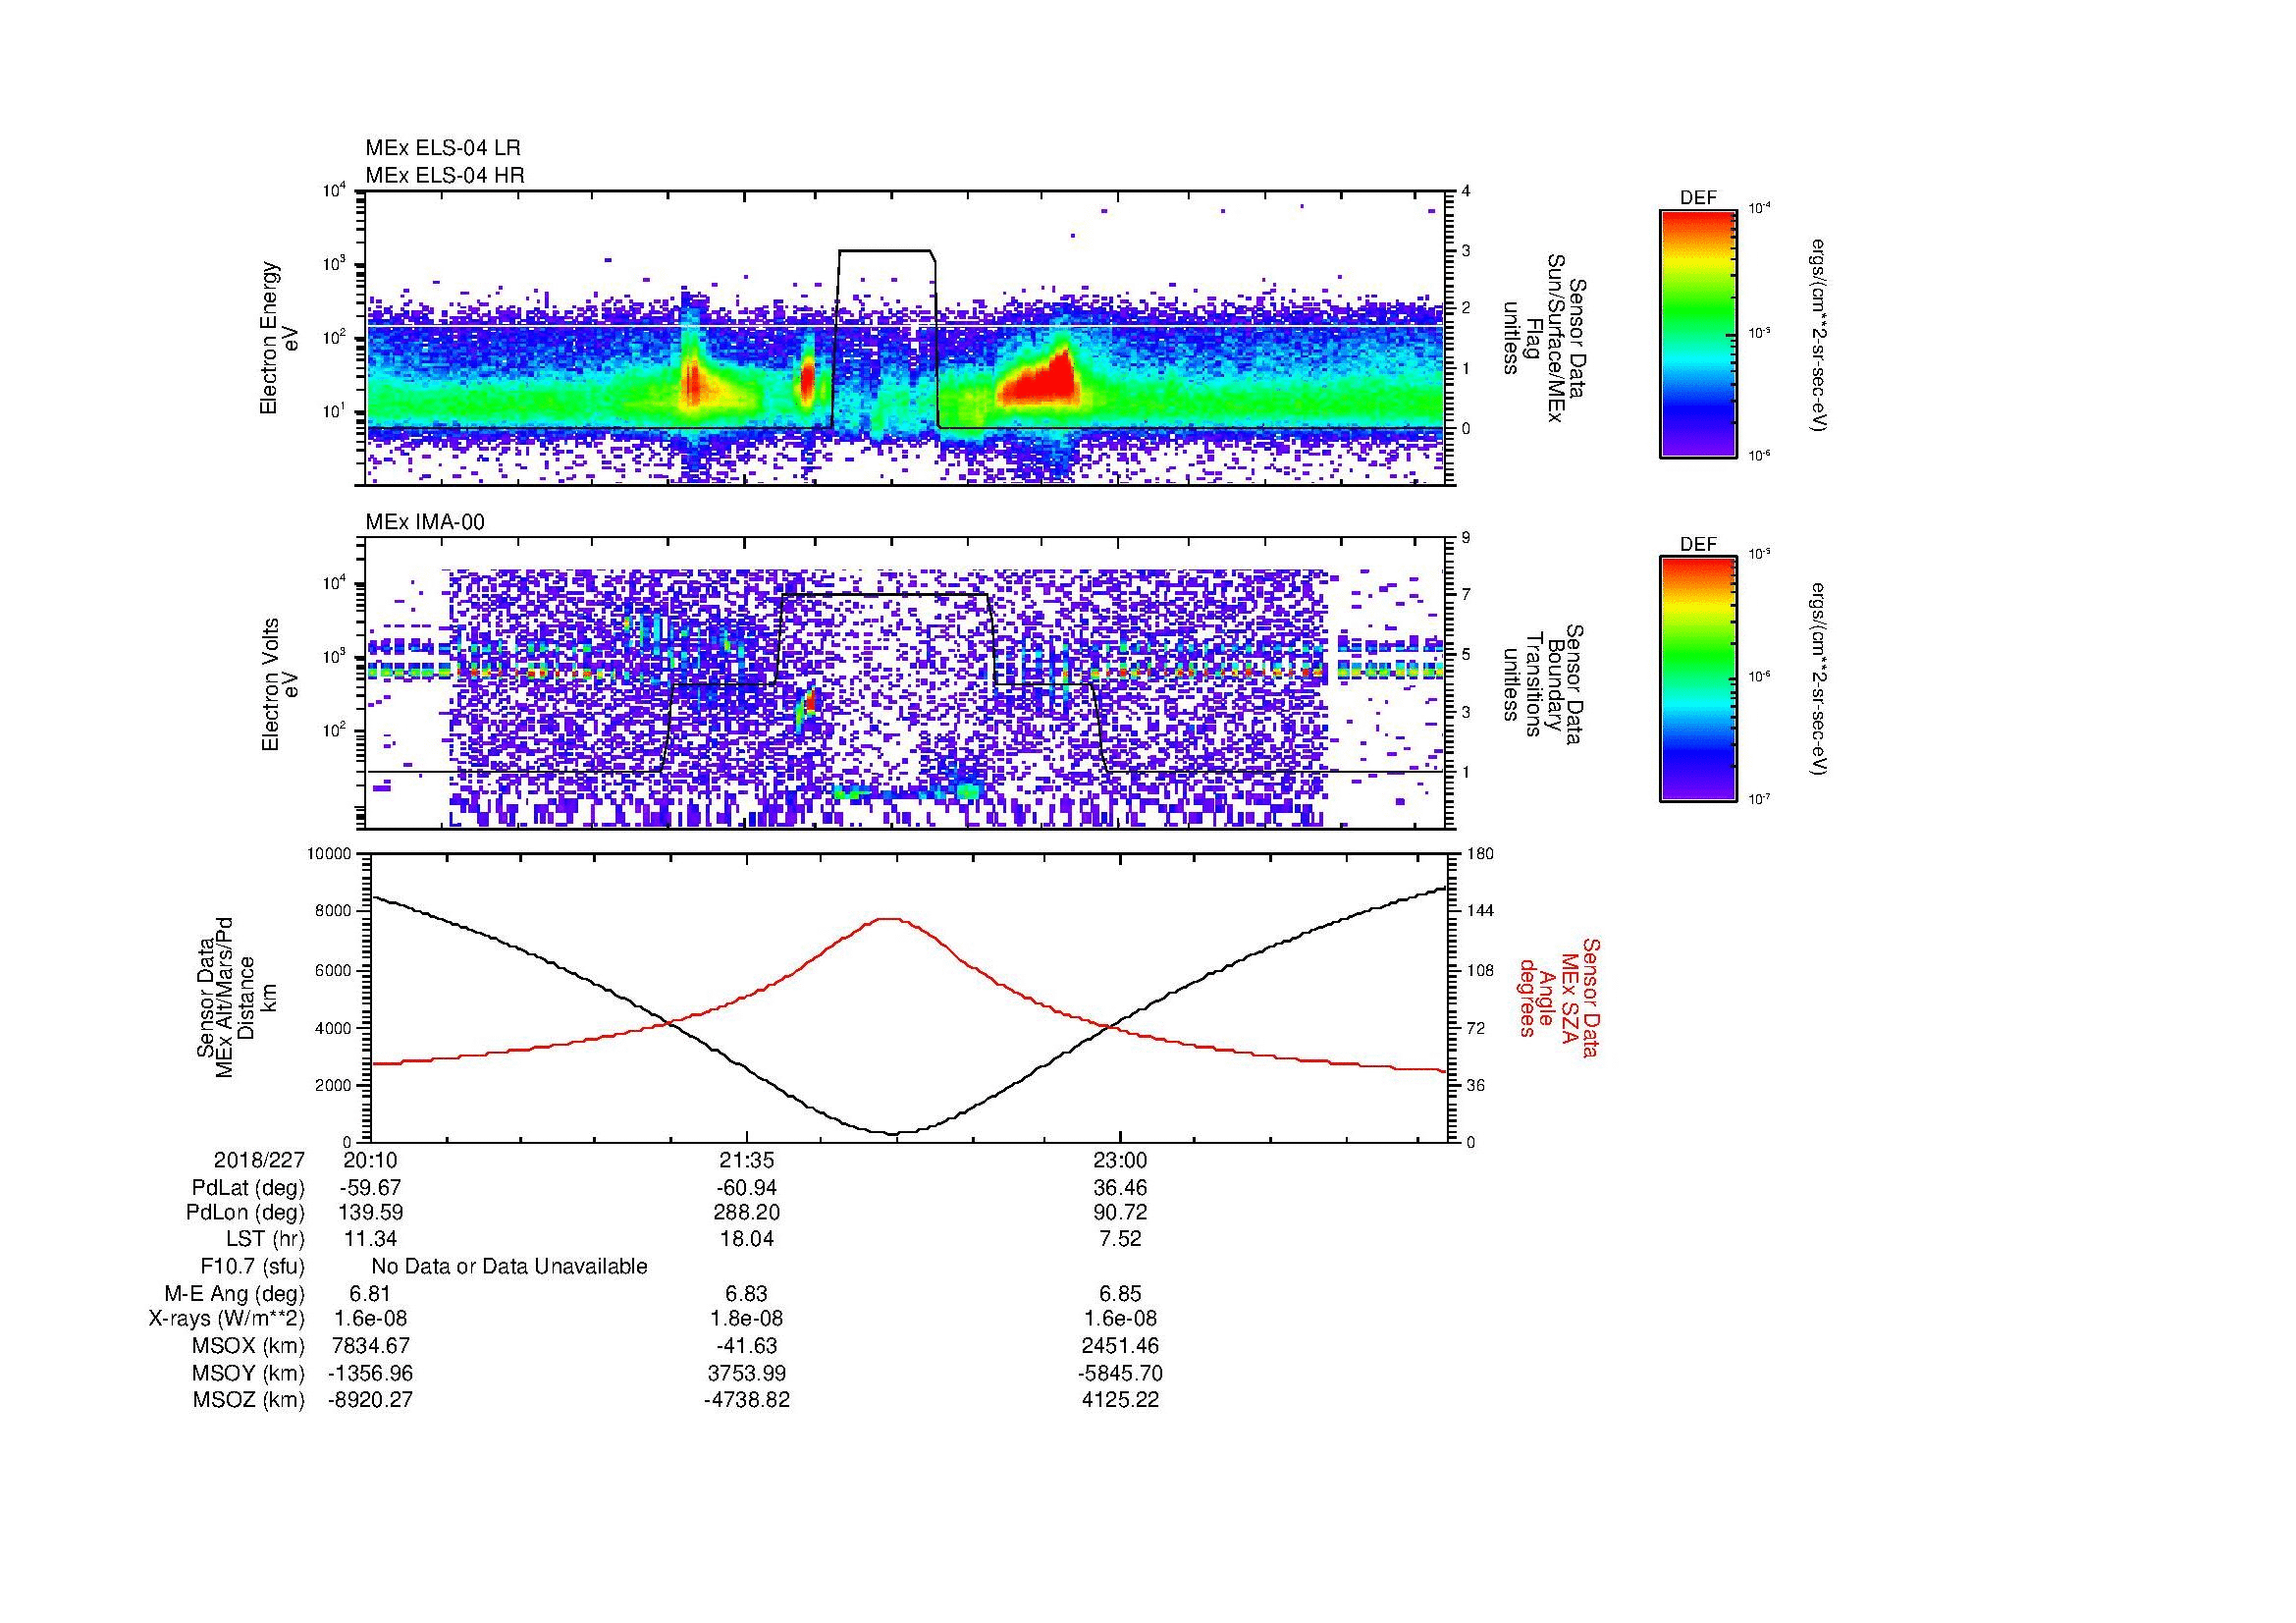Click the MSOY value 3753.99
This screenshot has width=2296, height=1623.
(x=746, y=1373)
